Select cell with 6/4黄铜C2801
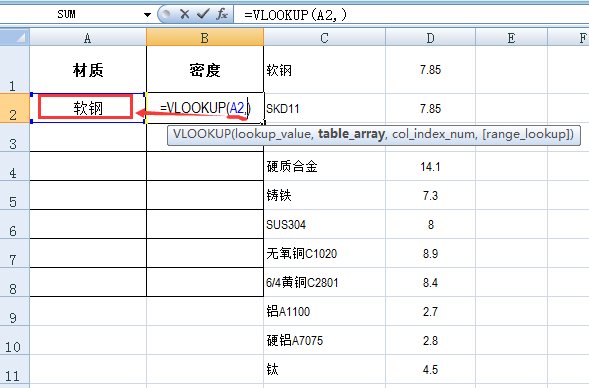589x388 pixels. 325,282
